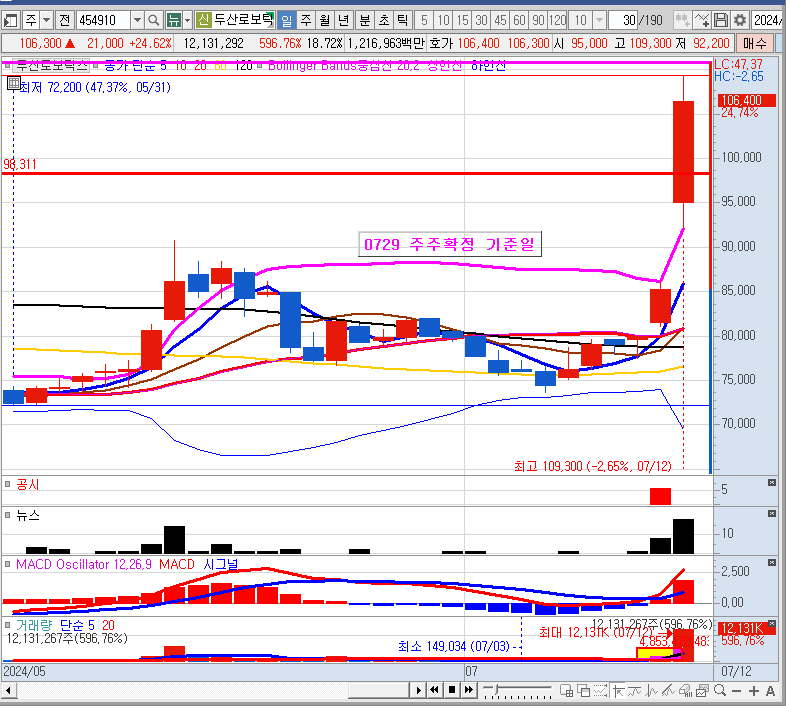The height and width of the screenshot is (706, 786).
Task: Click the window-with-grid icon in bottom toolbar
Action: [x=566, y=691]
